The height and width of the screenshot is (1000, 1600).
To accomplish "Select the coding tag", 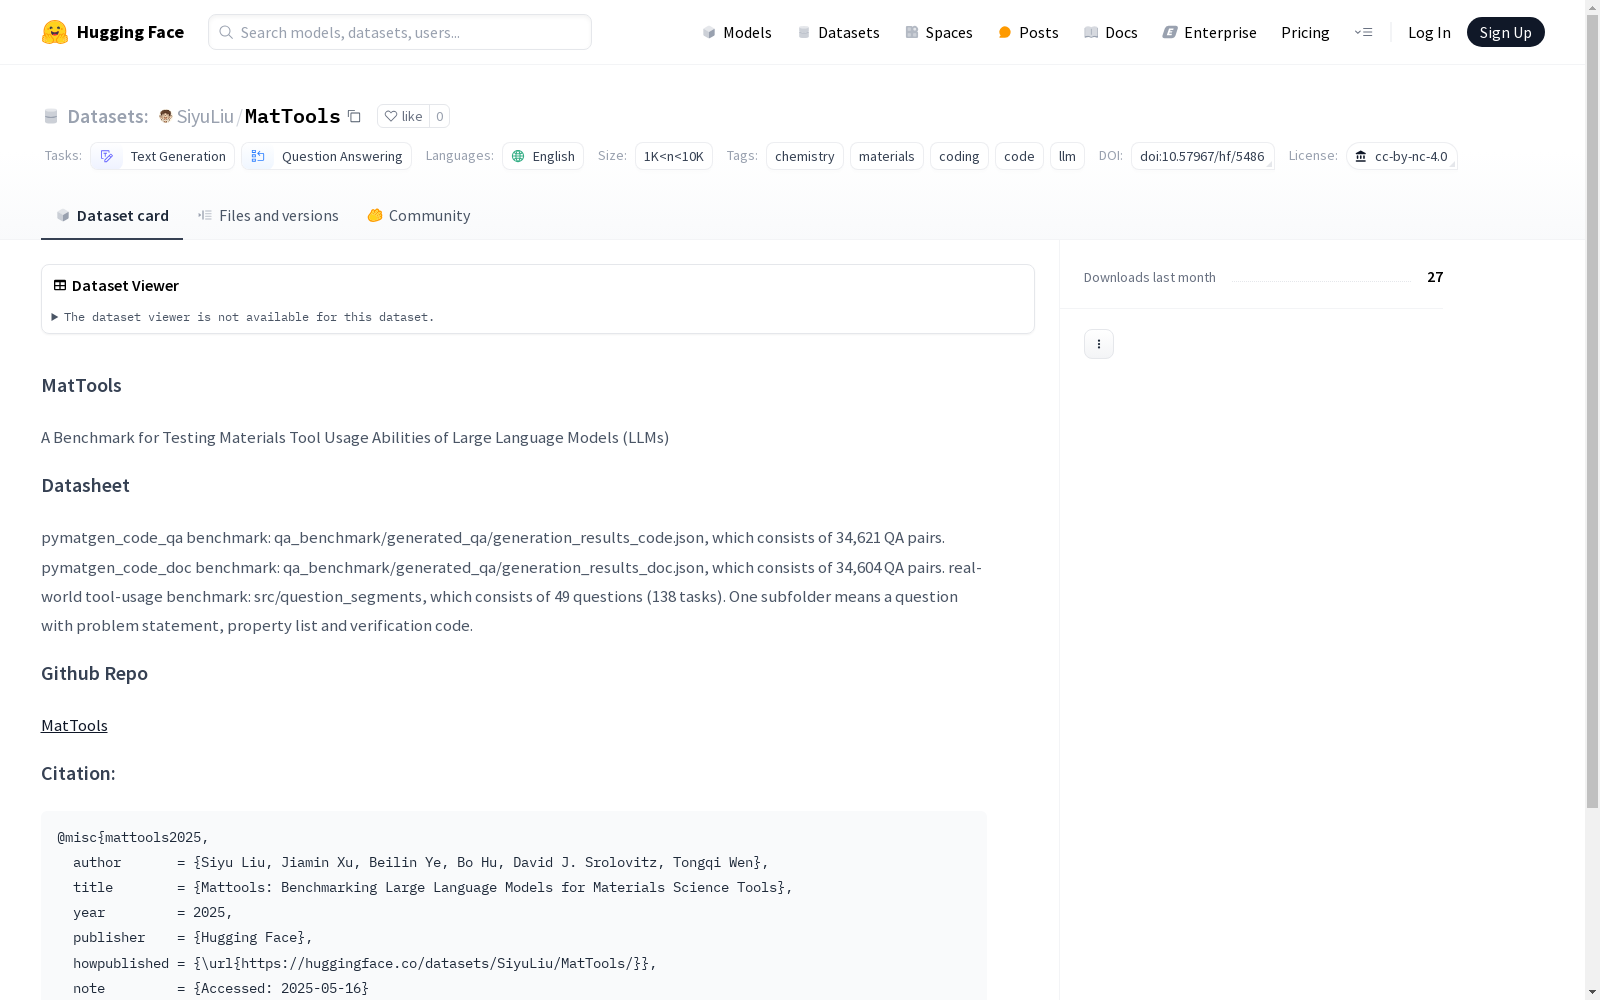I will click(959, 156).
